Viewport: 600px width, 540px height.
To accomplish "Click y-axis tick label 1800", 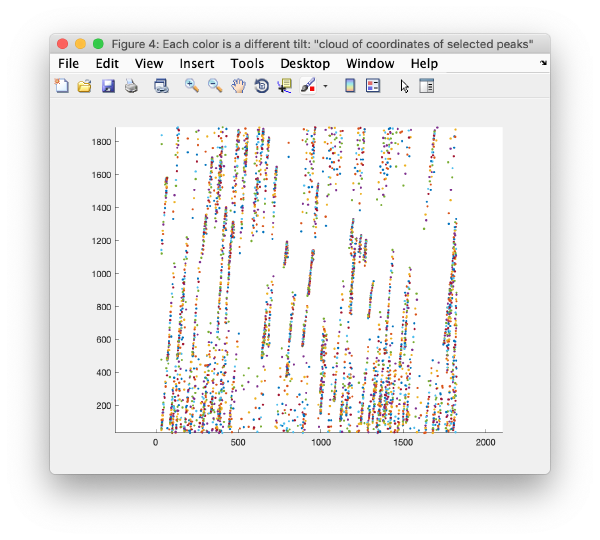I will point(101,142).
